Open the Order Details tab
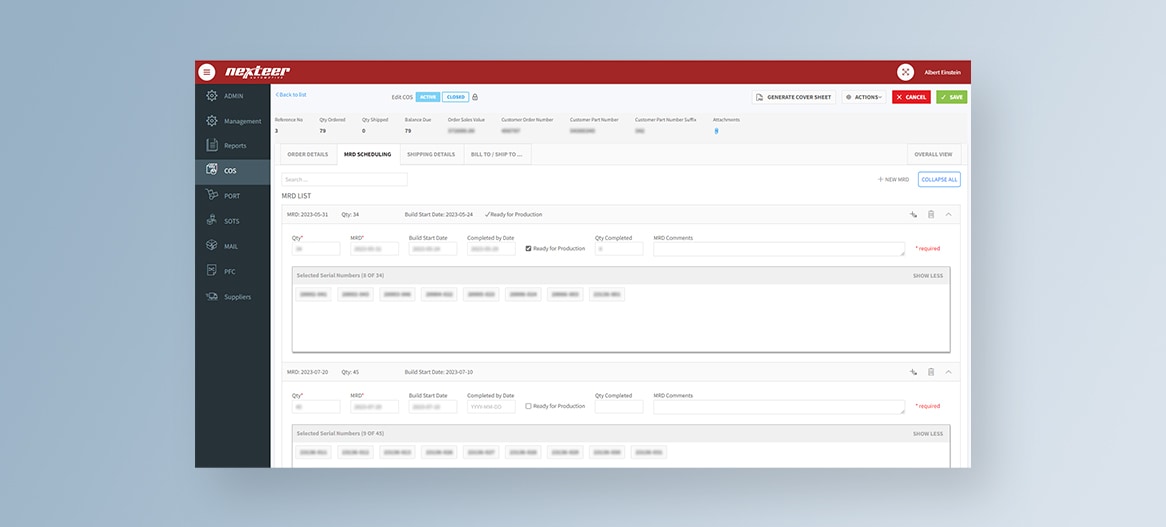 [307, 154]
